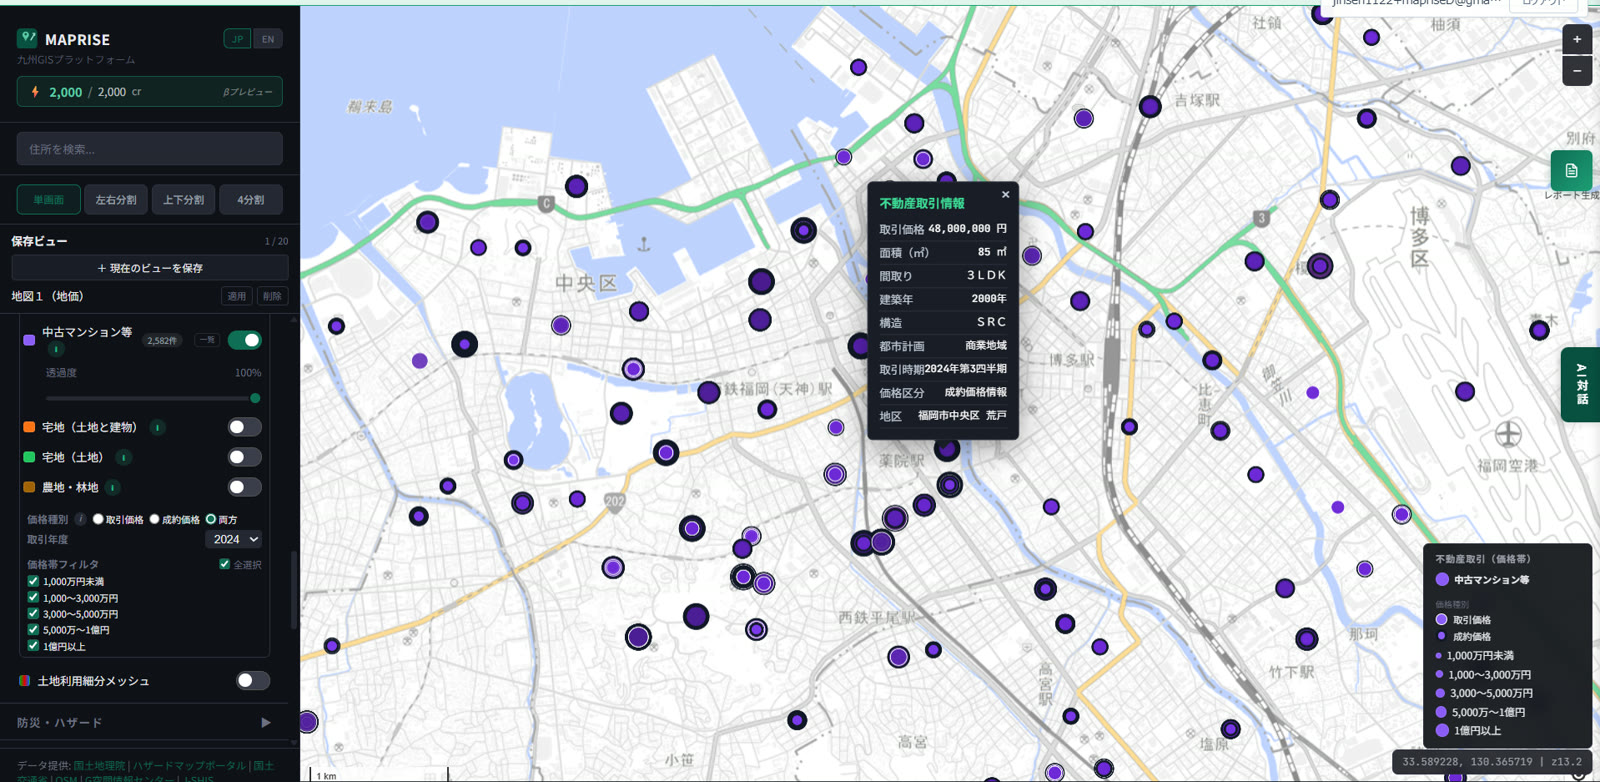Click 現在のビューを保存 button
Viewport: 1600px width, 782px height.
pos(150,268)
